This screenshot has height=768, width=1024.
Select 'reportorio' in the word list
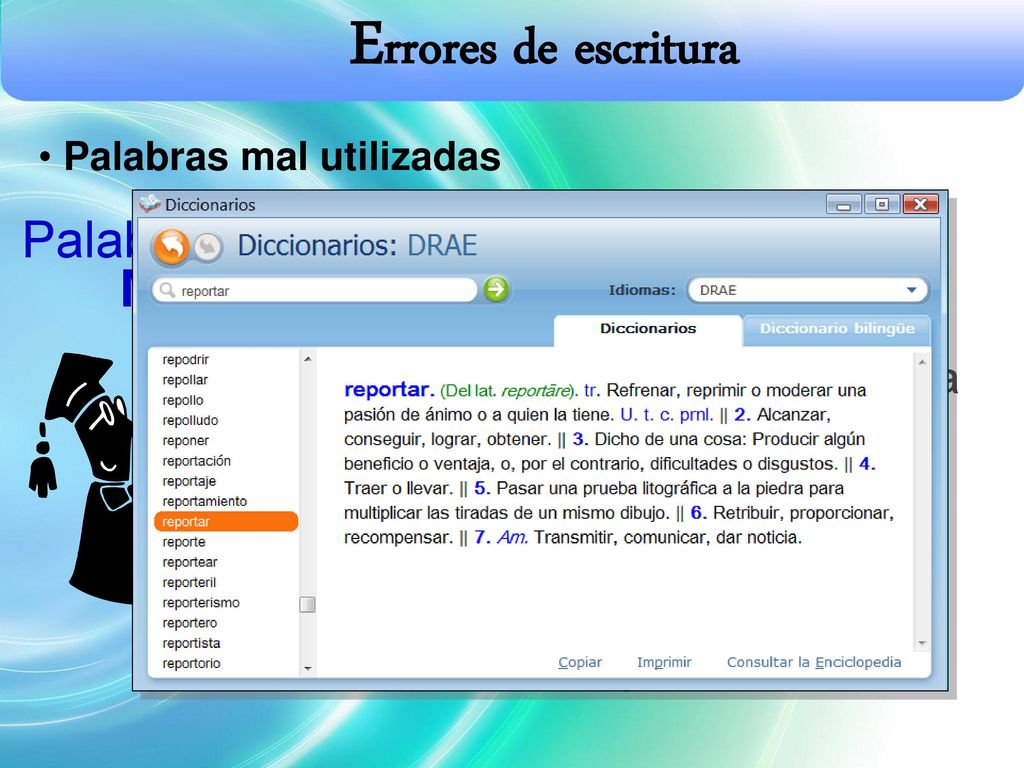click(191, 664)
